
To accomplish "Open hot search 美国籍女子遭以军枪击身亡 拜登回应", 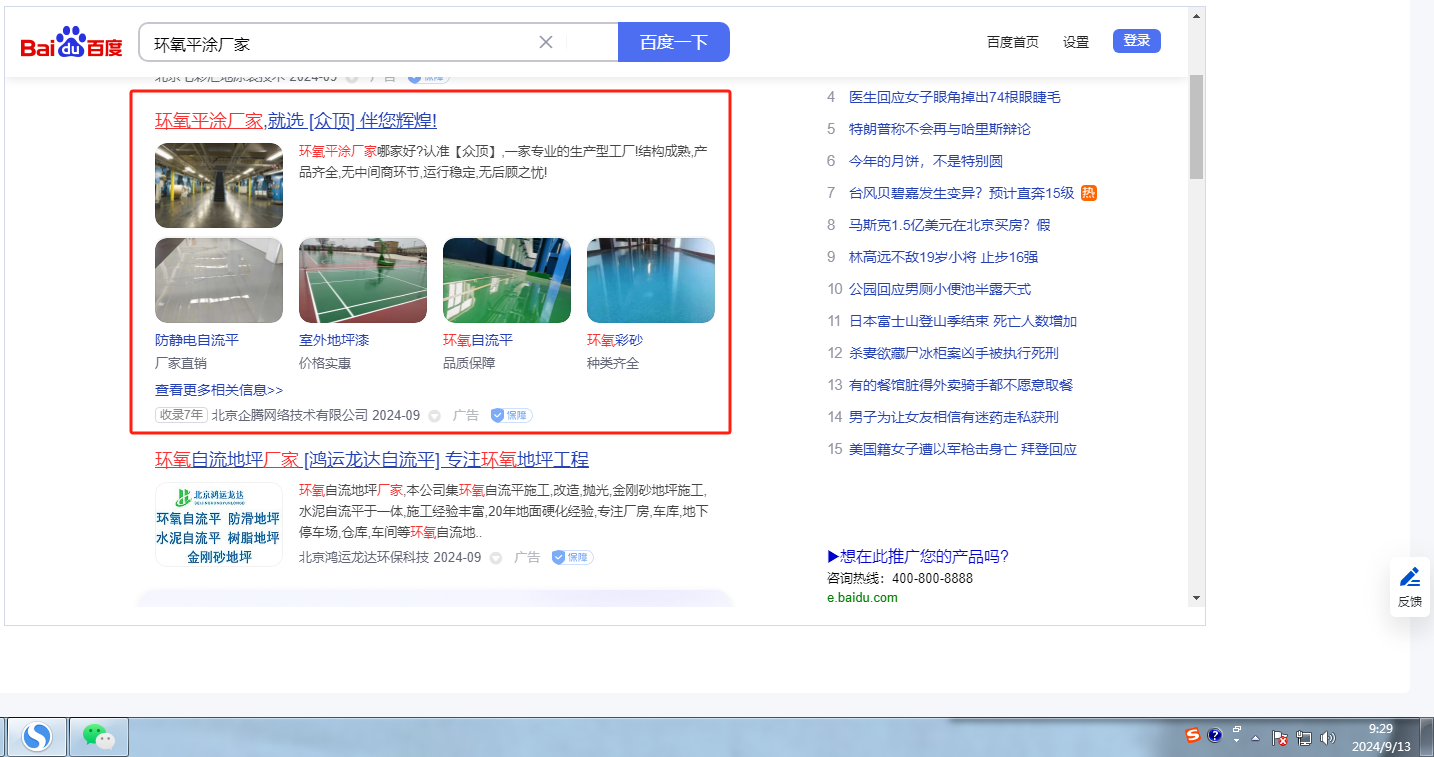I will coord(963,449).
